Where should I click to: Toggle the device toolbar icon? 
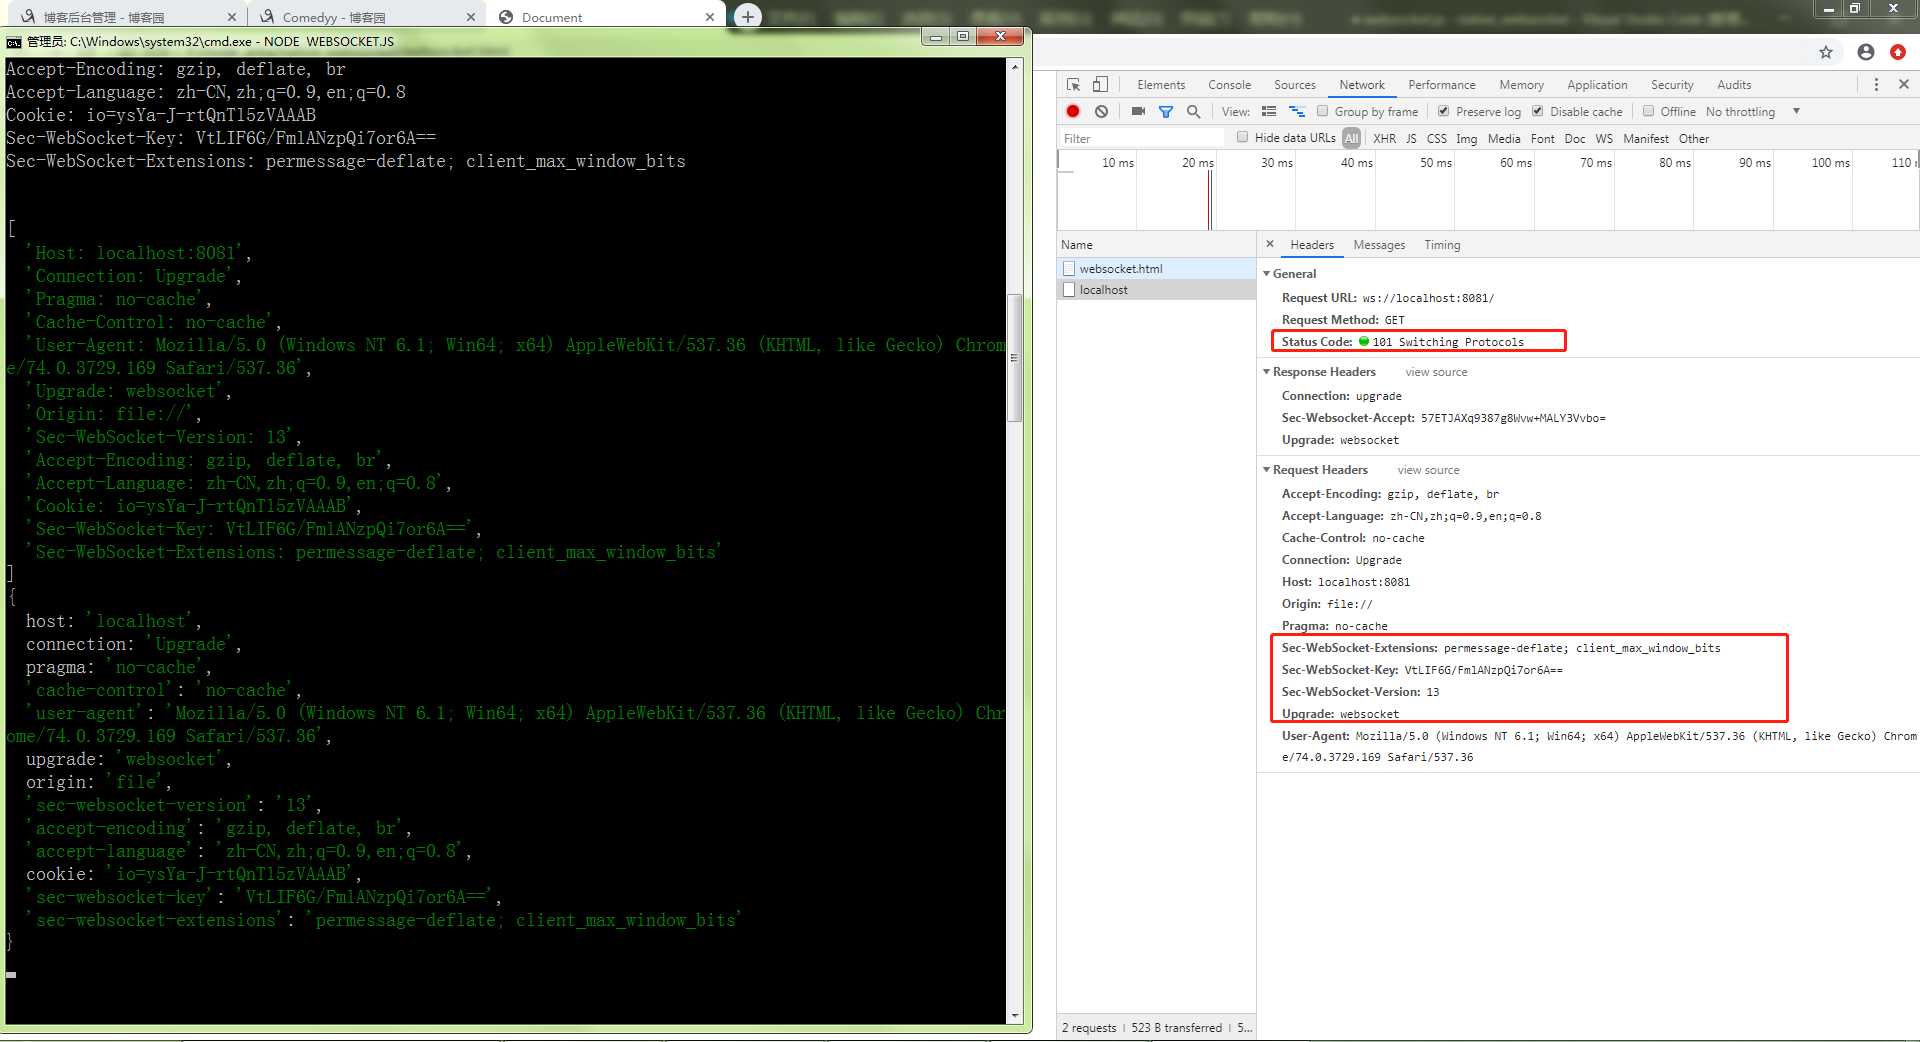pos(1100,85)
